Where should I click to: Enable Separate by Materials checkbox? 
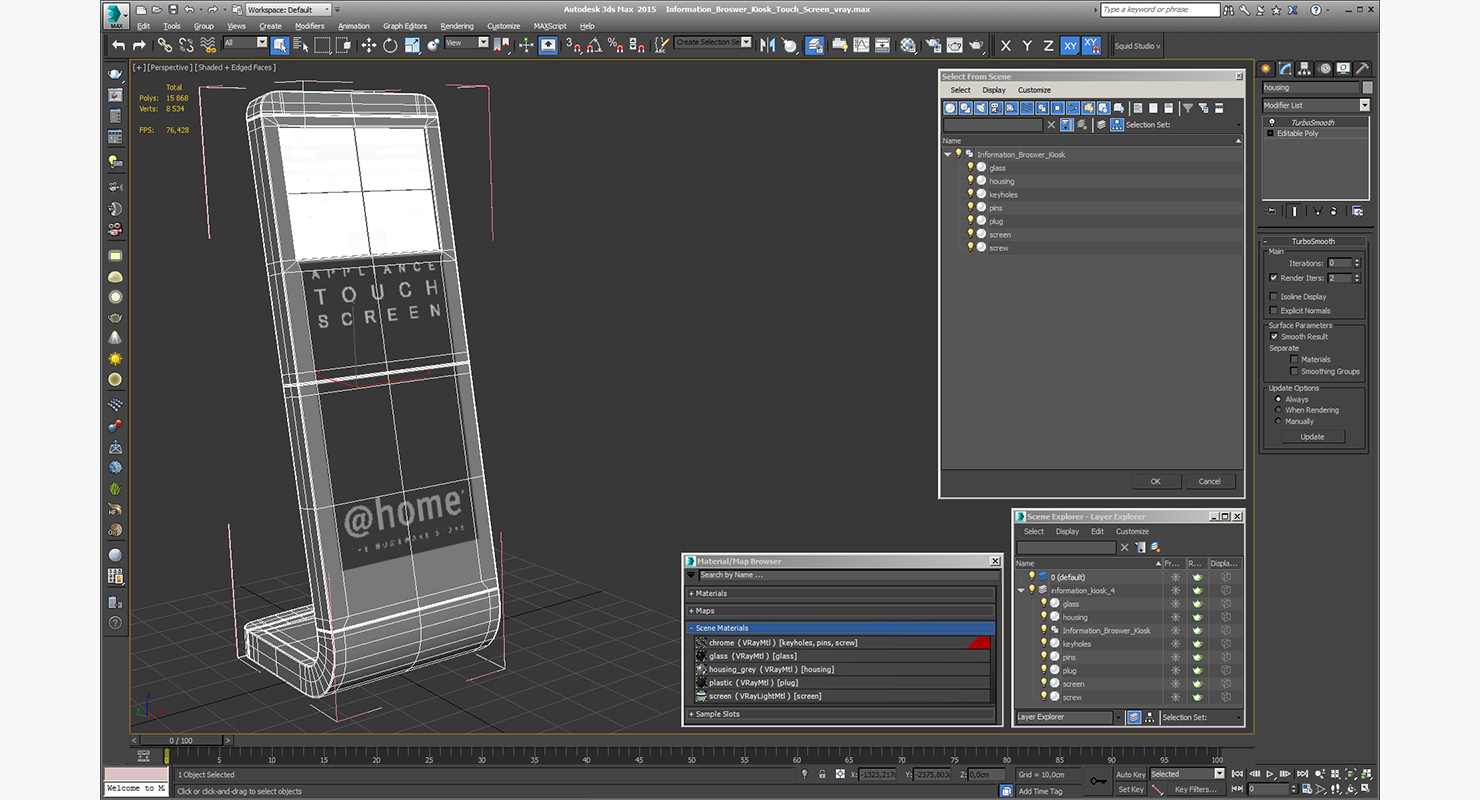click(1294, 359)
